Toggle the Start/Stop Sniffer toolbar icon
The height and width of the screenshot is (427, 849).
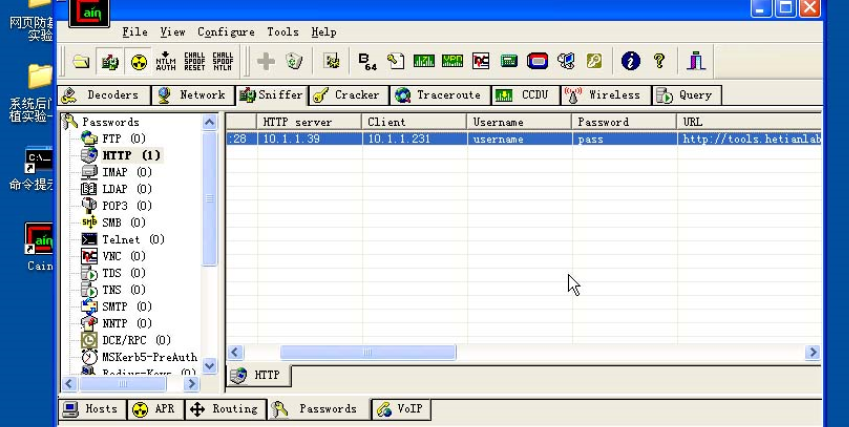pos(110,61)
